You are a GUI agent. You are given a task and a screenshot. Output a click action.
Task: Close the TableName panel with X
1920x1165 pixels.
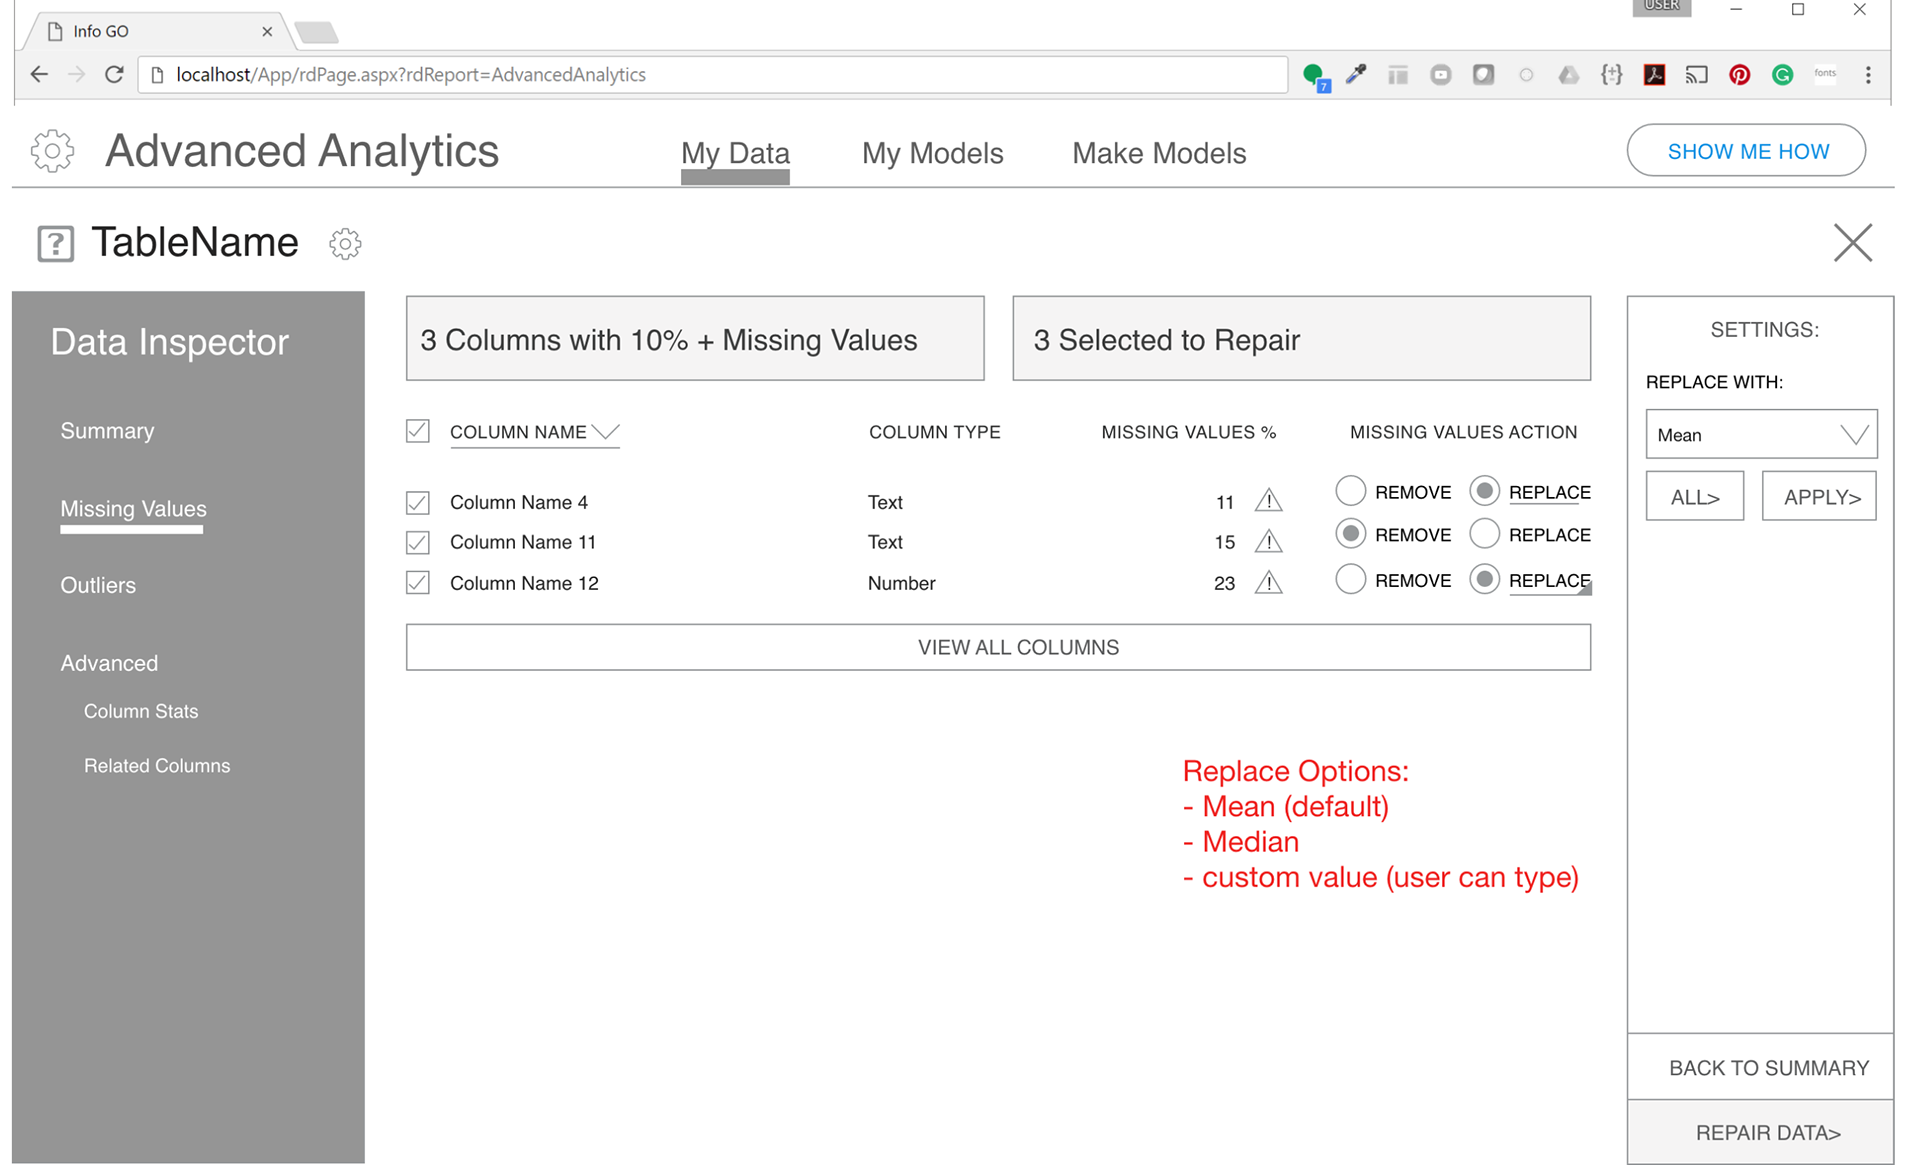click(x=1852, y=243)
